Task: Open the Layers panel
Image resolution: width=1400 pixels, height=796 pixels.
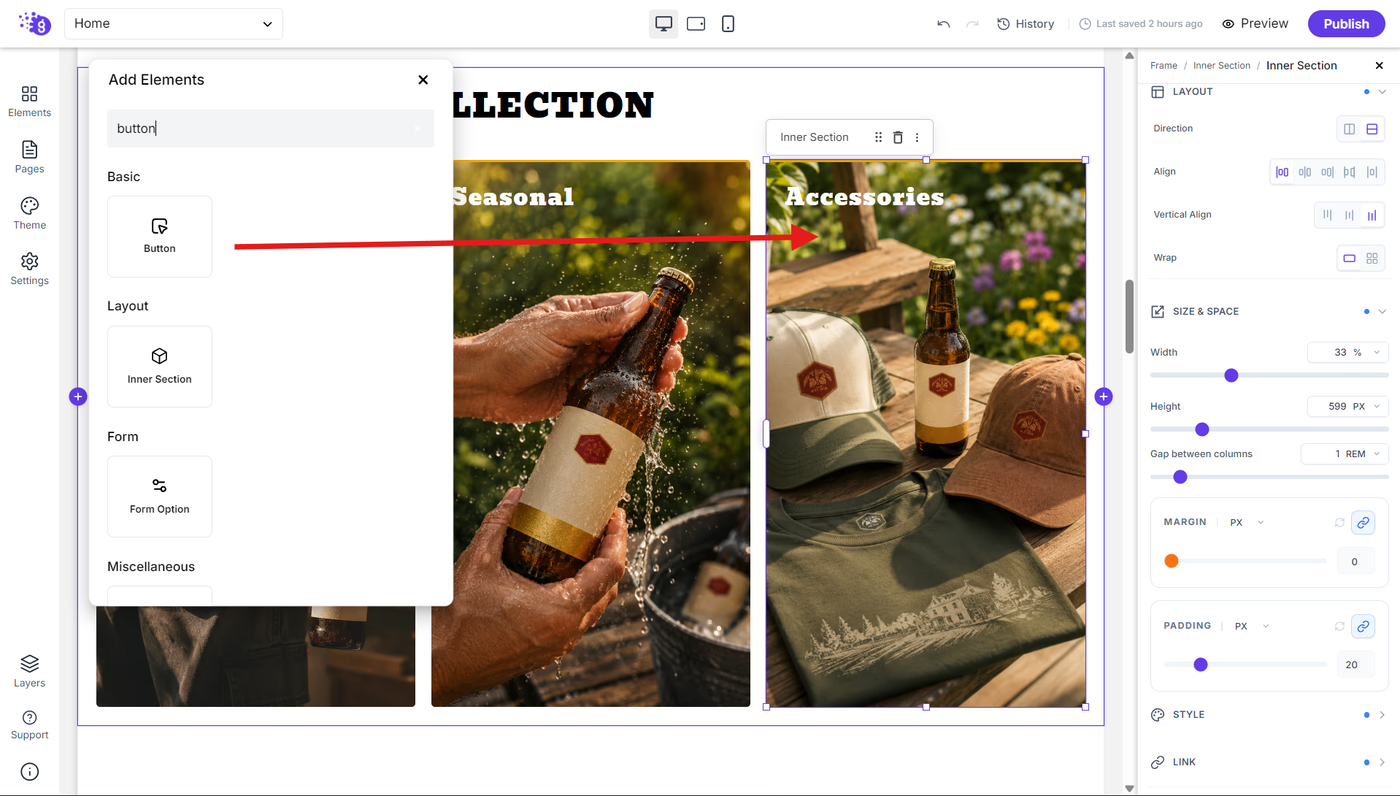Action: 29,671
